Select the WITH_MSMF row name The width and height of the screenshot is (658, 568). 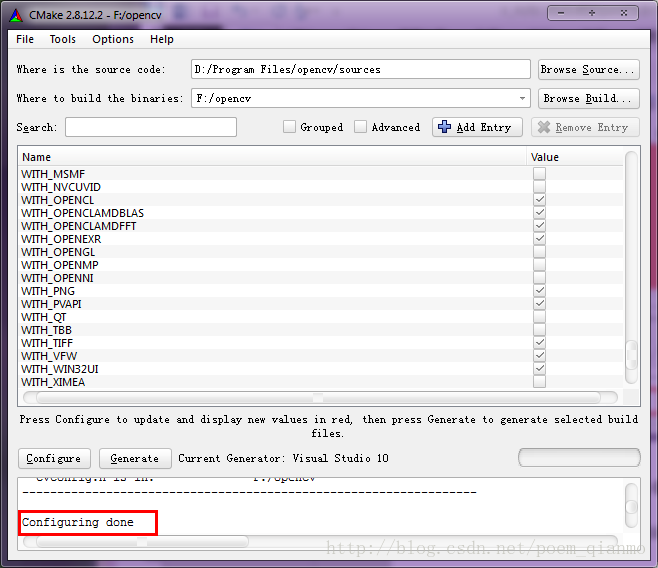(x=53, y=174)
